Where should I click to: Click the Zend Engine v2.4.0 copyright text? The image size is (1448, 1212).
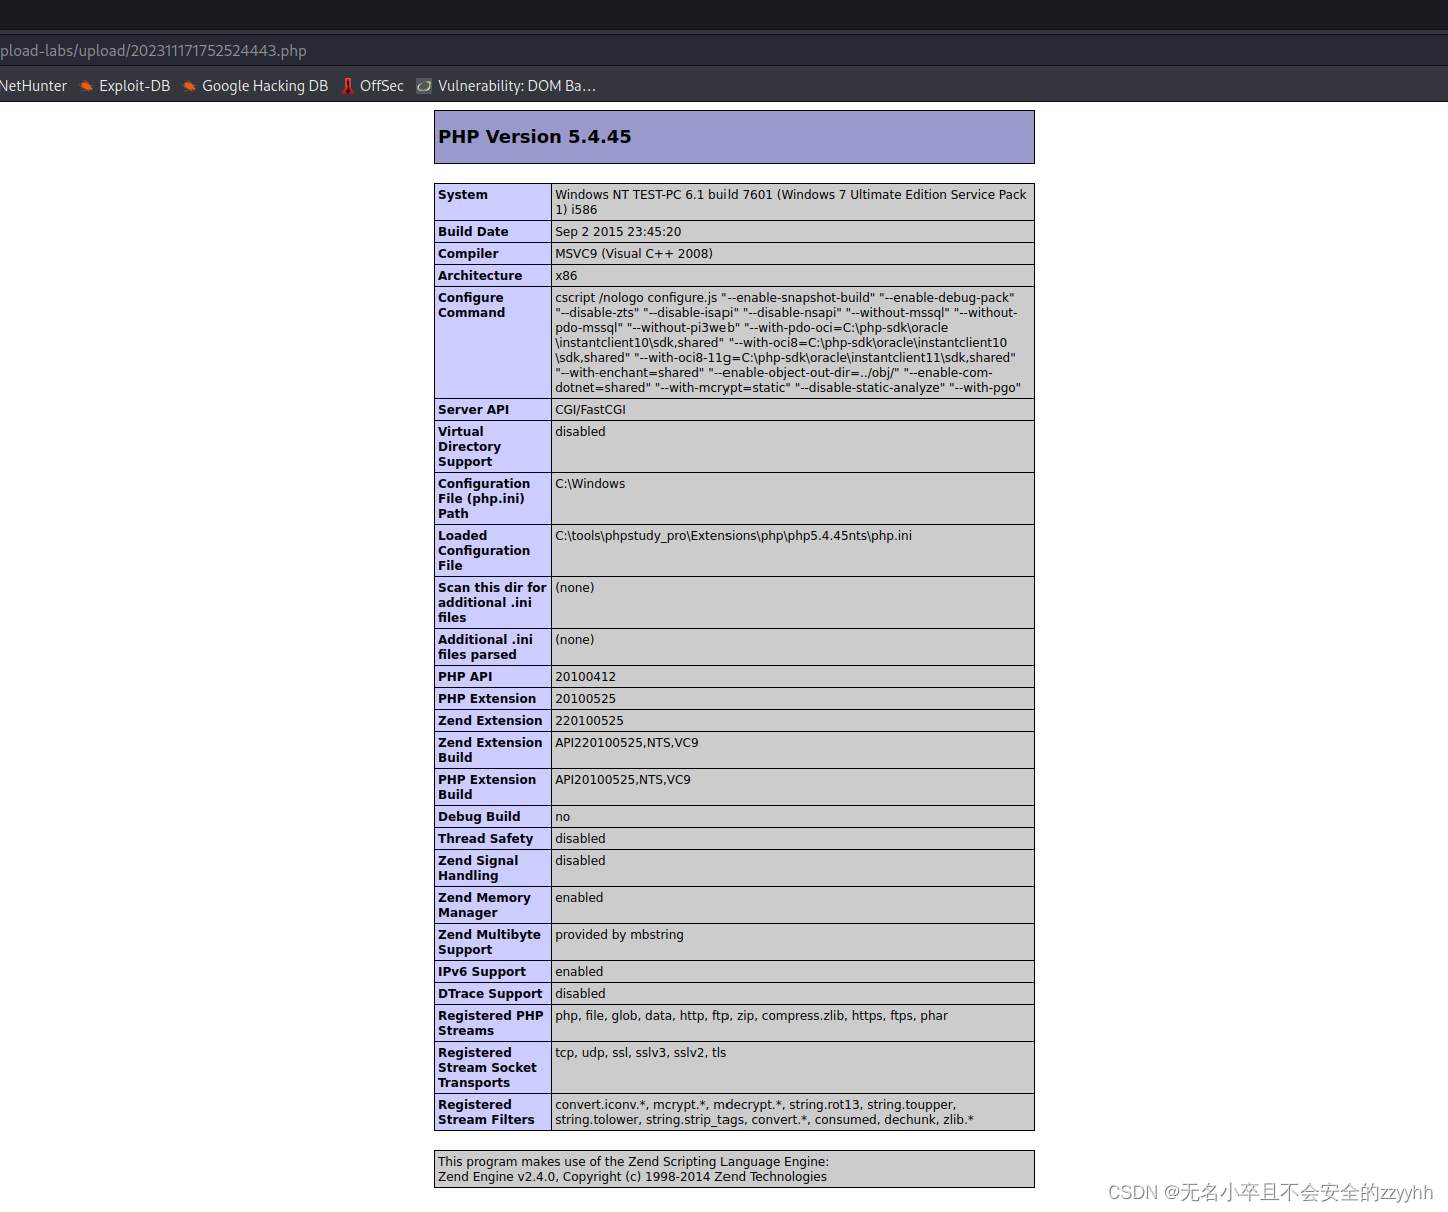pos(633,1177)
